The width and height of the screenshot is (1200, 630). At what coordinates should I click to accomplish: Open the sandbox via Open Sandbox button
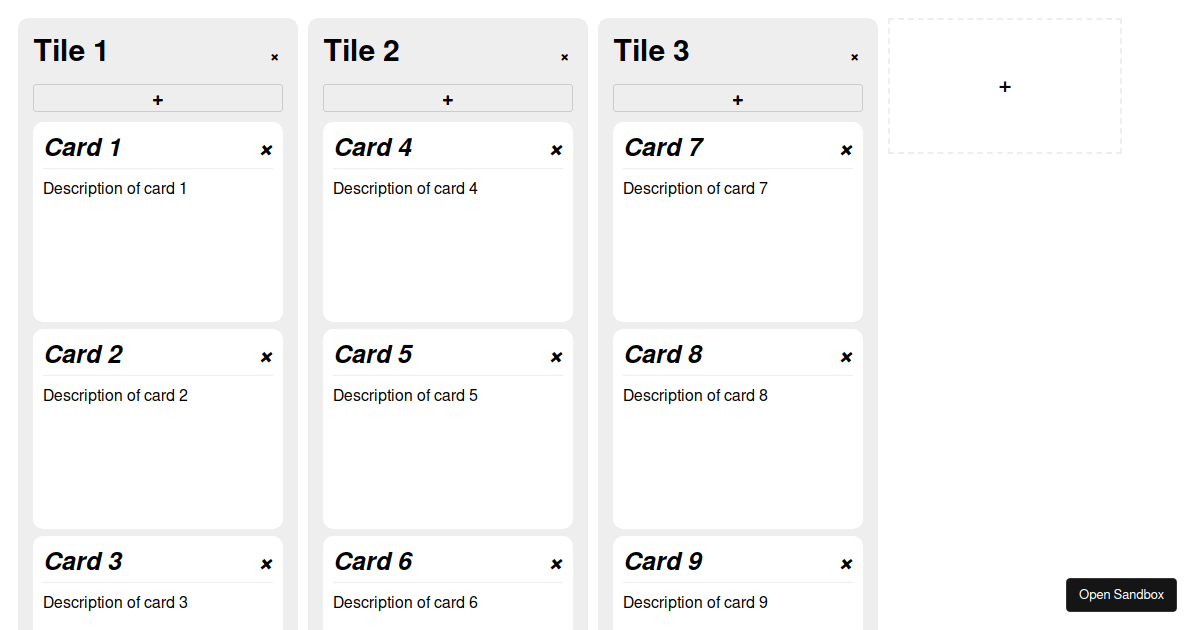tap(1121, 595)
